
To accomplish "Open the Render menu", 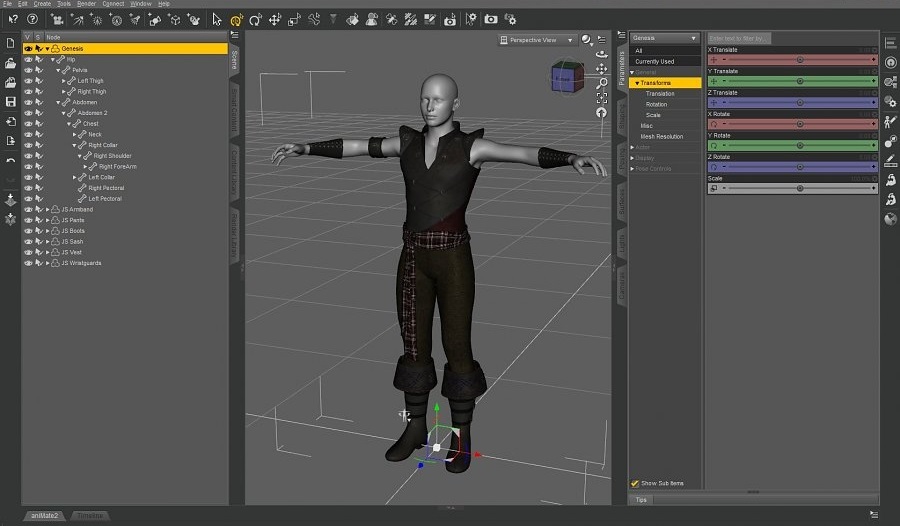I will click(86, 3).
